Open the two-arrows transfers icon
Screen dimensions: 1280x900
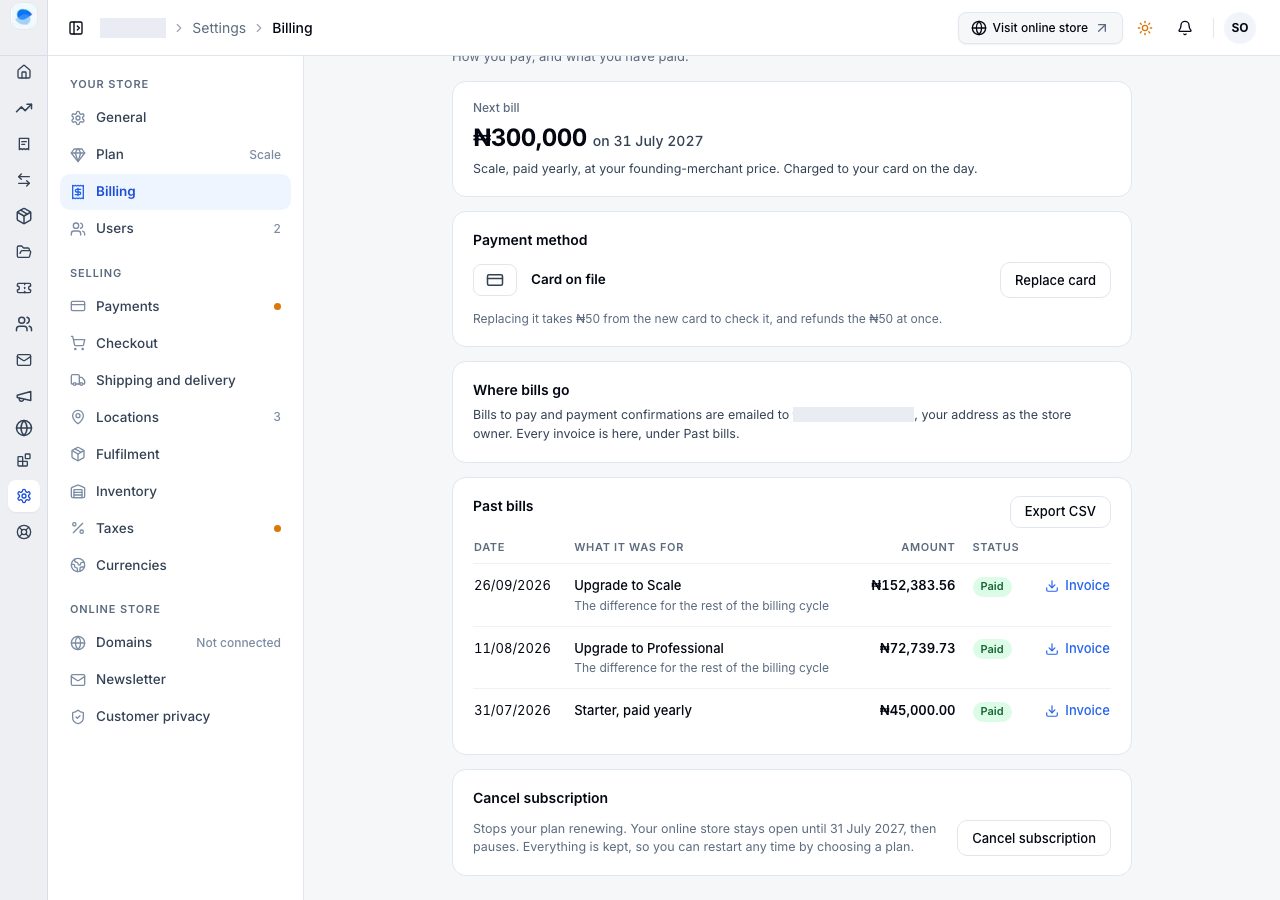tap(24, 180)
